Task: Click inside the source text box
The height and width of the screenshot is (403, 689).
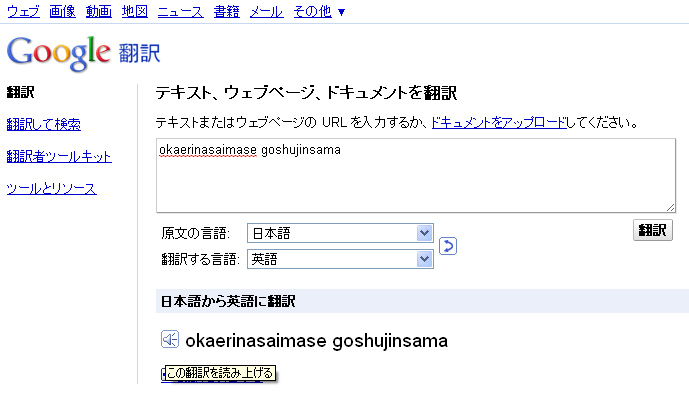Action: pos(416,176)
